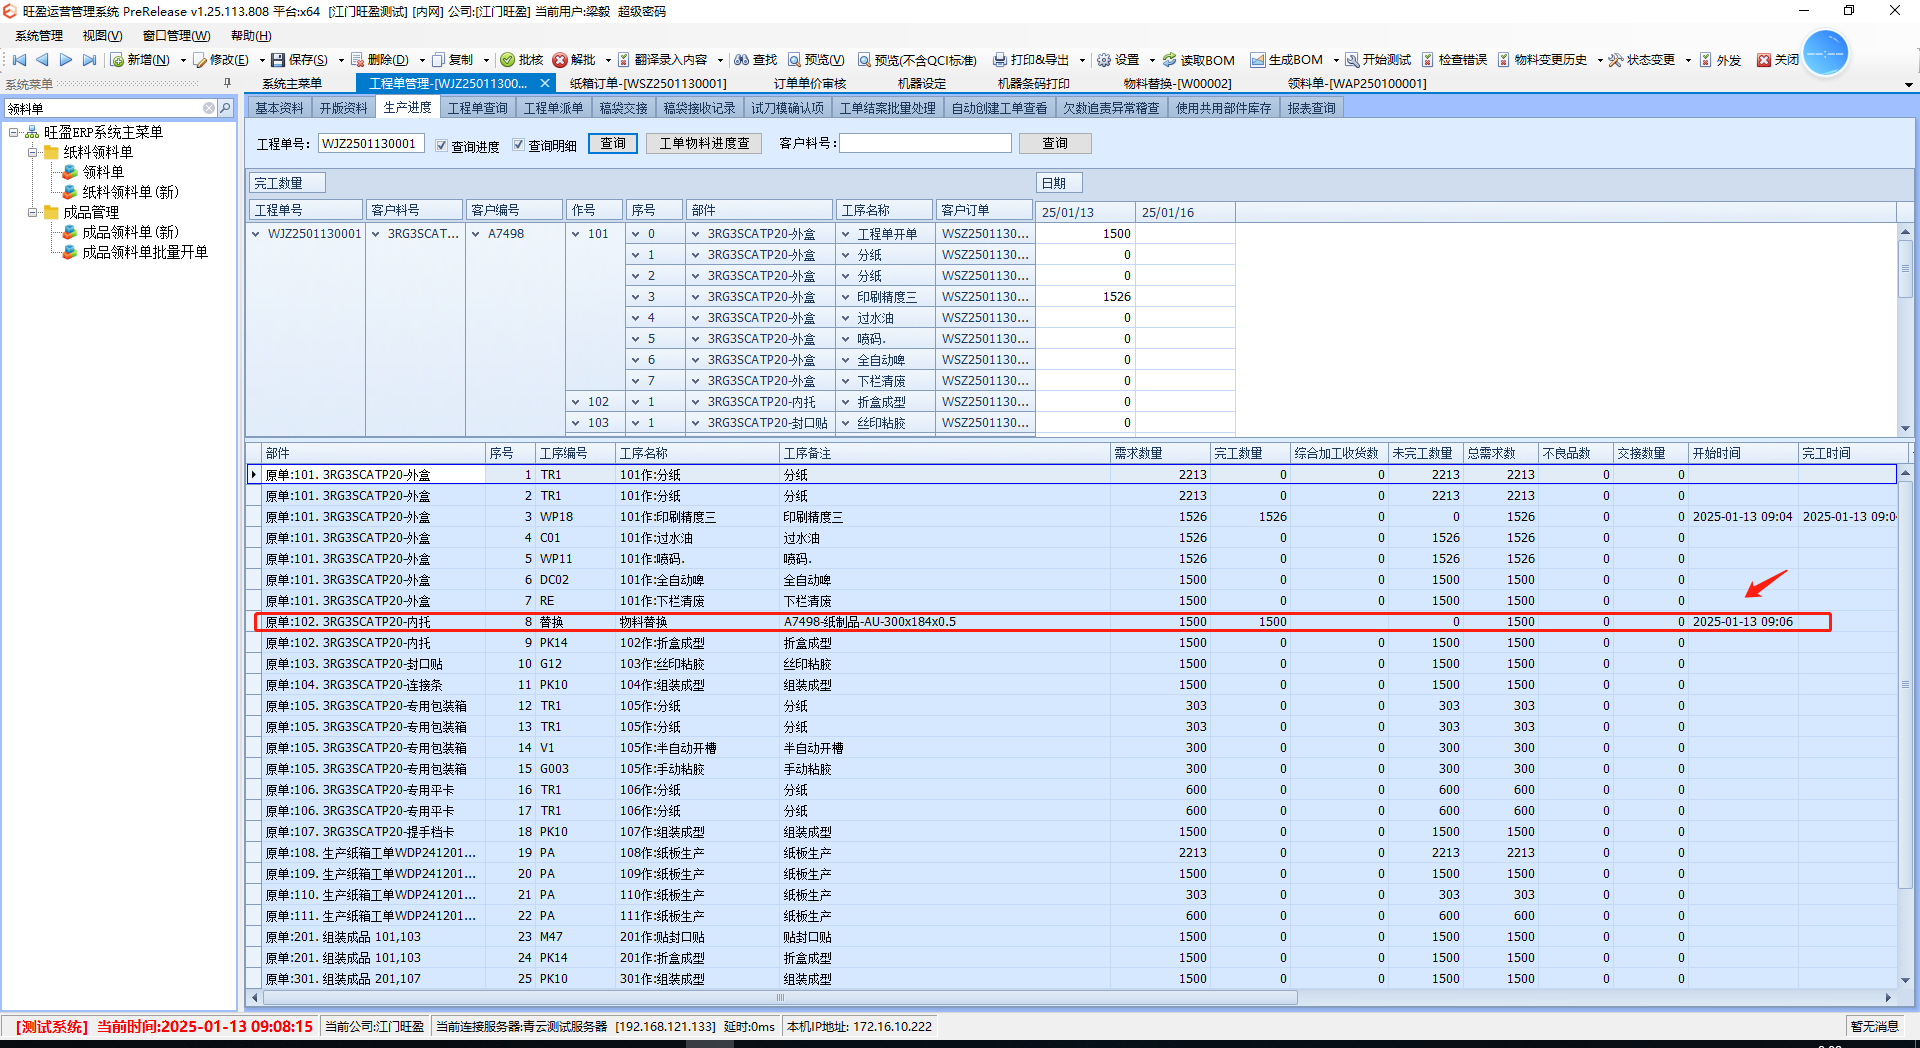Click the bottom grid vertical scrollbar down arrow
The image size is (1920, 1048).
pyautogui.click(x=1905, y=981)
